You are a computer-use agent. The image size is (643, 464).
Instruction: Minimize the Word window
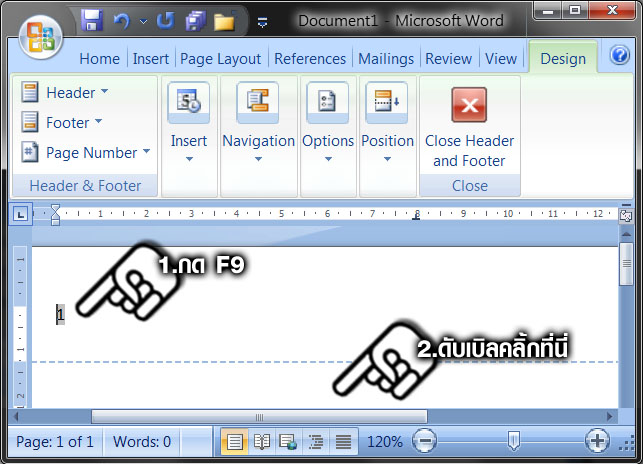[547, 11]
